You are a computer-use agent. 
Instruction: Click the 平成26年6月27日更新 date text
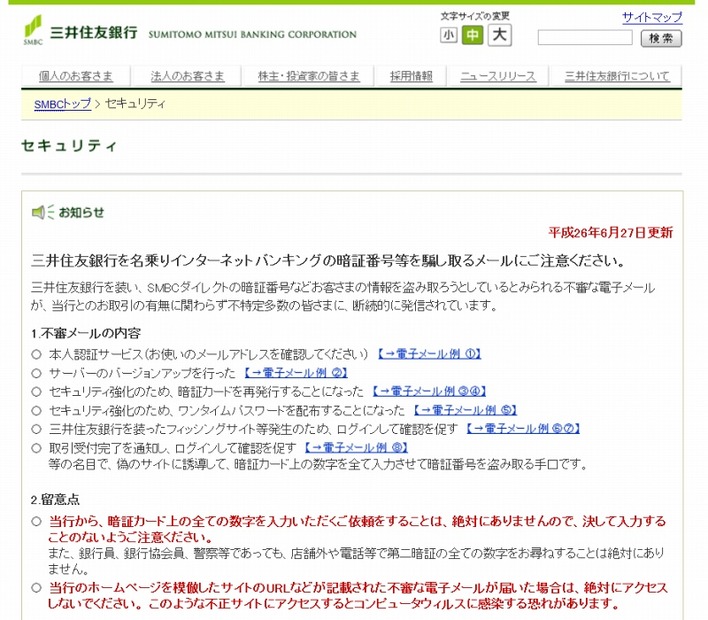[x=610, y=233]
